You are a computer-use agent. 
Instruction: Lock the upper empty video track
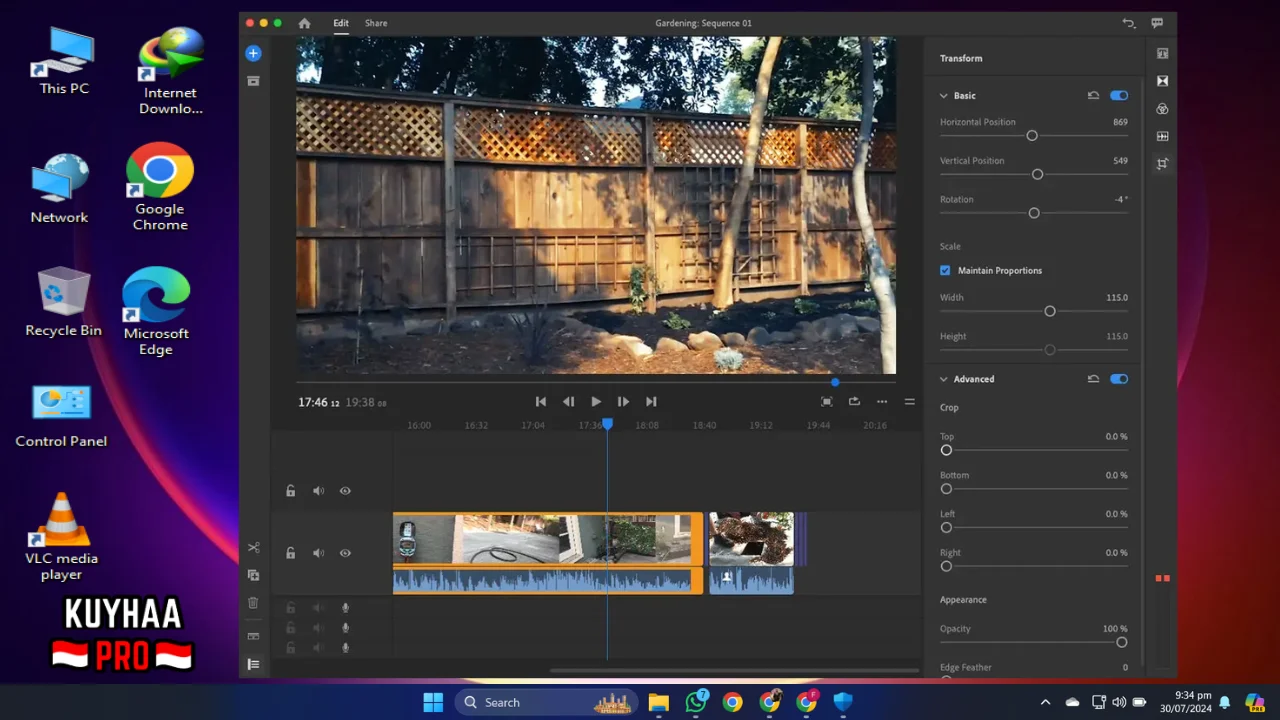pyautogui.click(x=291, y=491)
